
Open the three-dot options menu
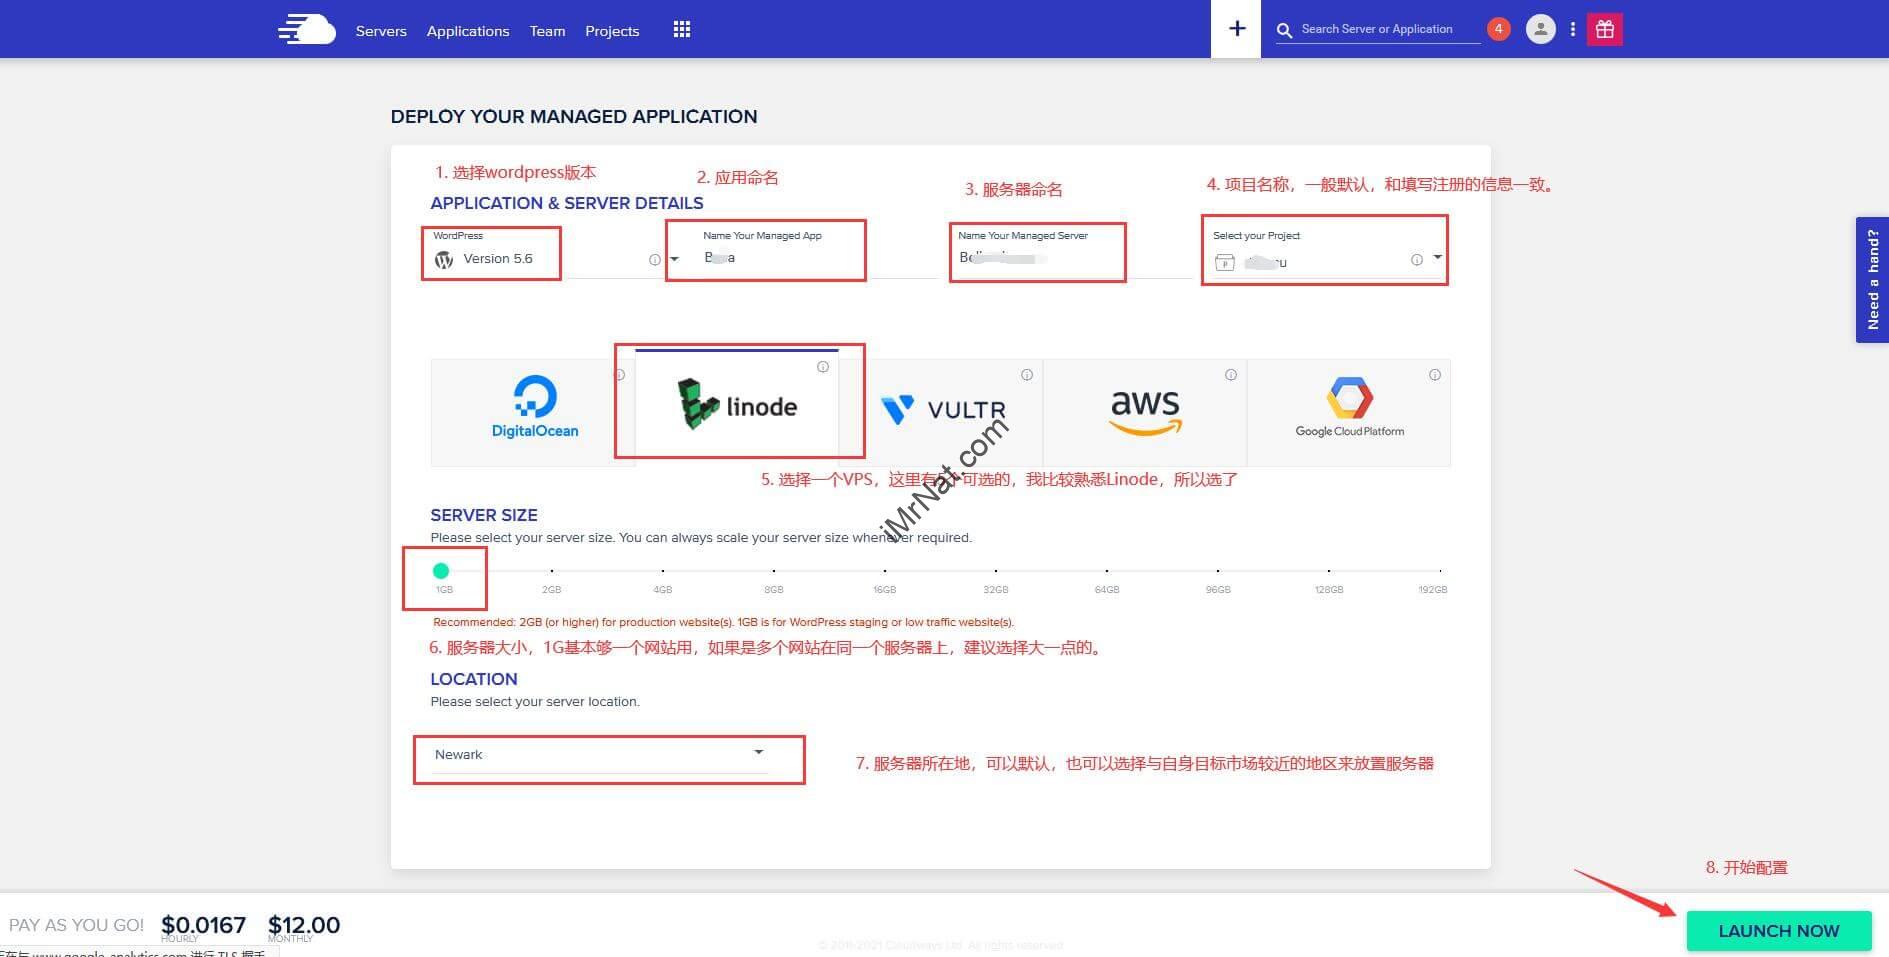pyautogui.click(x=1573, y=29)
